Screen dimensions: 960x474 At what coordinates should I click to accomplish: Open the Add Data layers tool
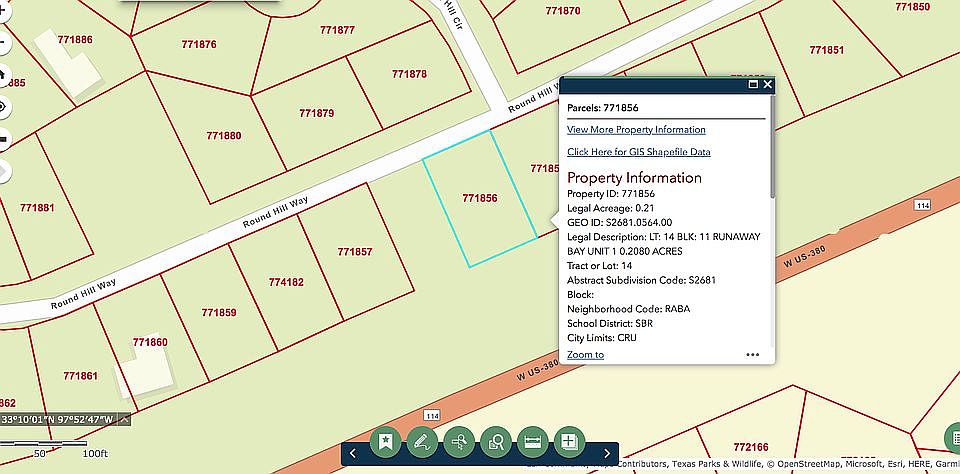[569, 441]
